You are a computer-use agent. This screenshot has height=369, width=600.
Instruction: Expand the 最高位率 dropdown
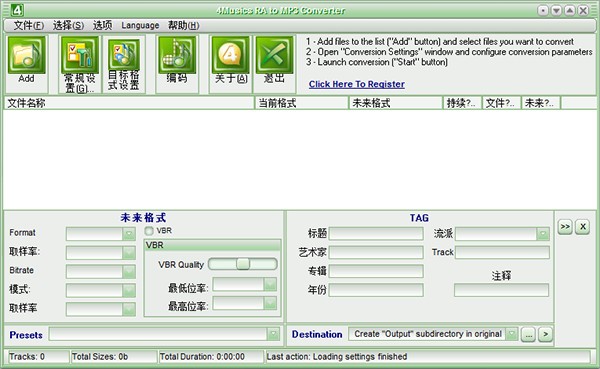click(x=270, y=303)
